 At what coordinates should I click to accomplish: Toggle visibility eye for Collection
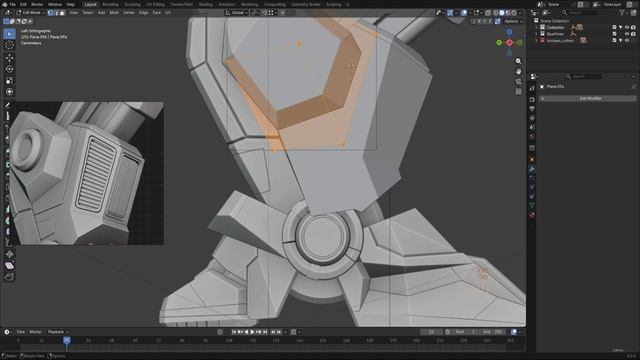627,27
